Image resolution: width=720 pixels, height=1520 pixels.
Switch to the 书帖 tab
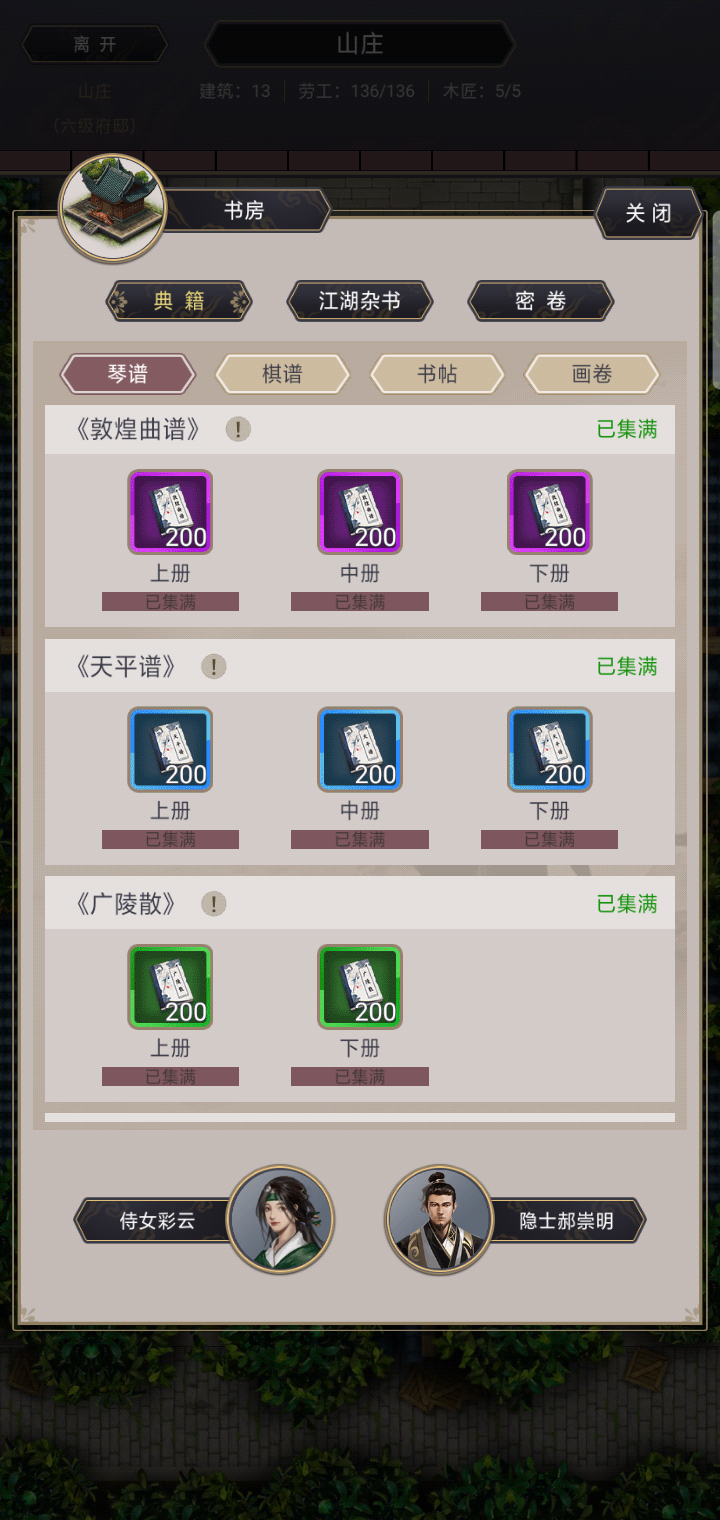click(438, 374)
